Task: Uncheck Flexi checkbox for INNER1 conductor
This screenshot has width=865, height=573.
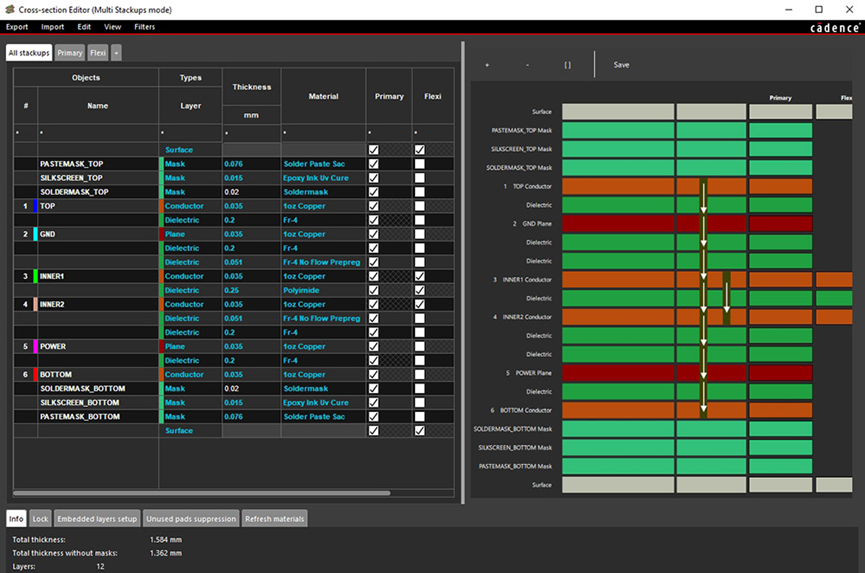Action: (420, 276)
